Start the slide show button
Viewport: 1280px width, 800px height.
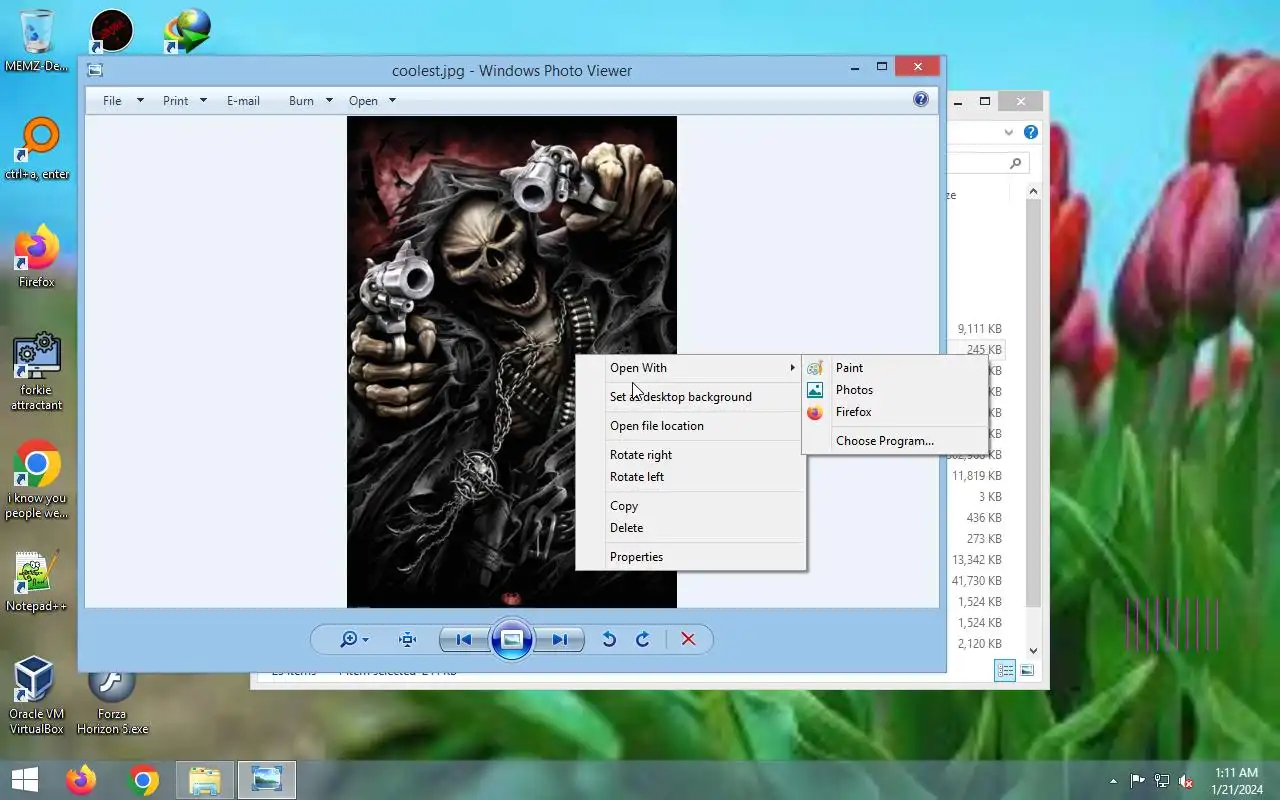(x=511, y=639)
